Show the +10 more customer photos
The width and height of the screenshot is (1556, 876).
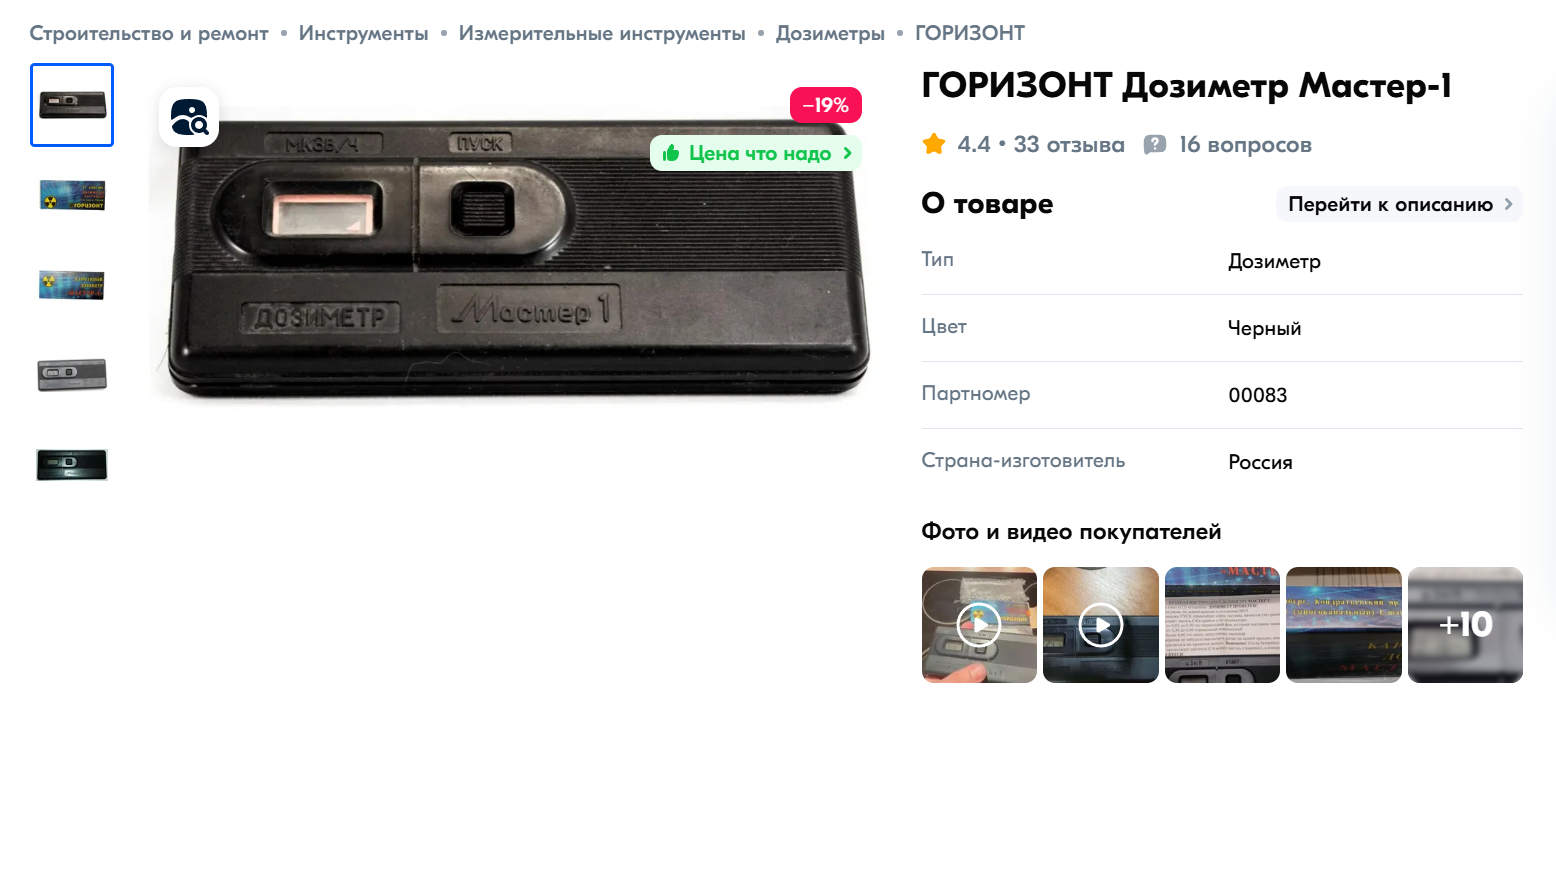(1465, 625)
